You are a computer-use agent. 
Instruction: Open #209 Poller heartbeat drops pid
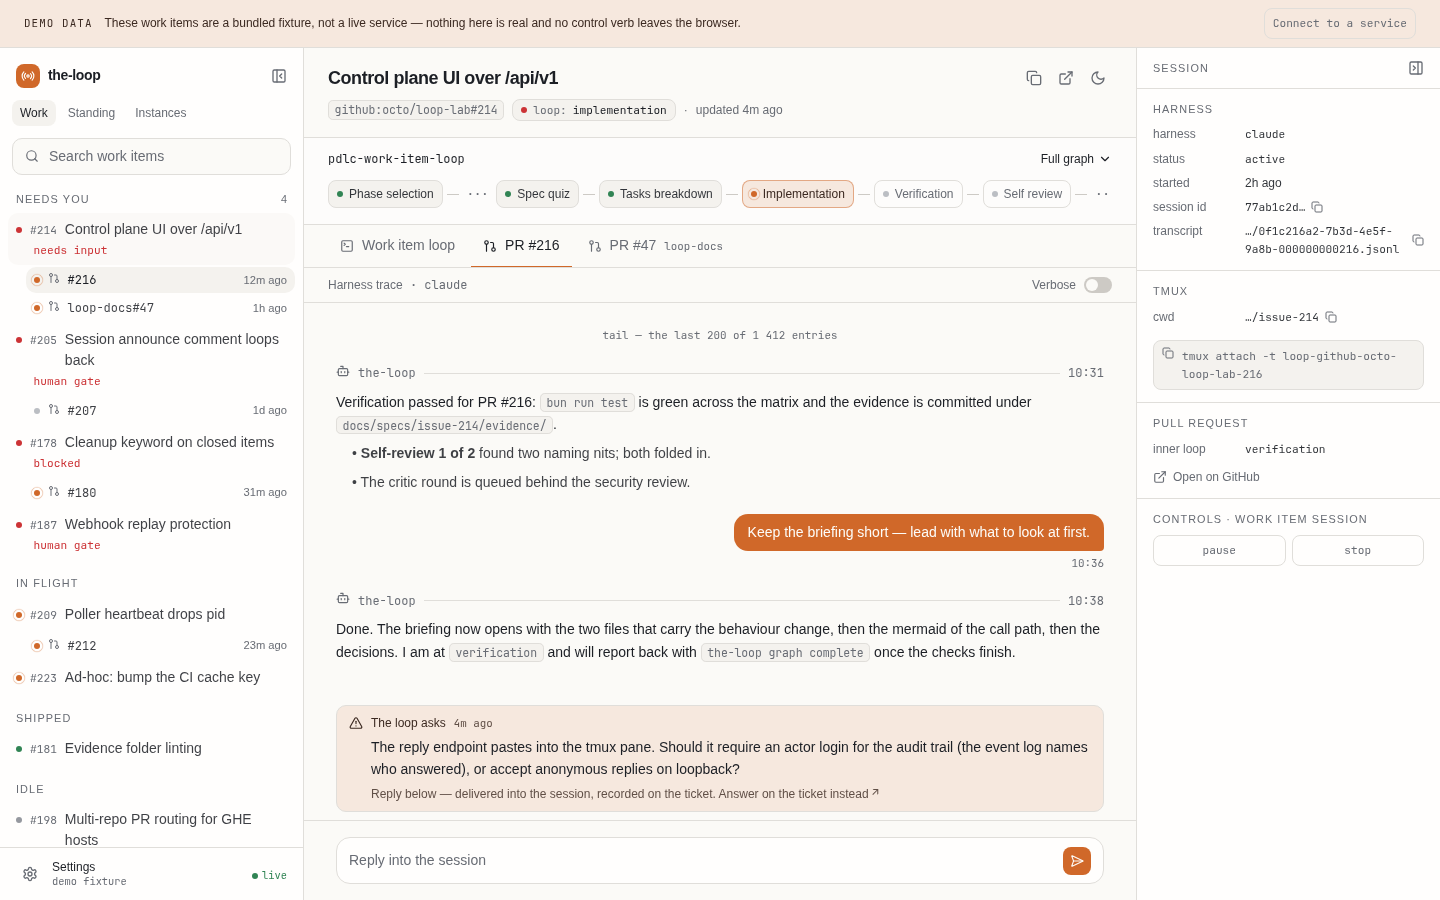[151, 615]
